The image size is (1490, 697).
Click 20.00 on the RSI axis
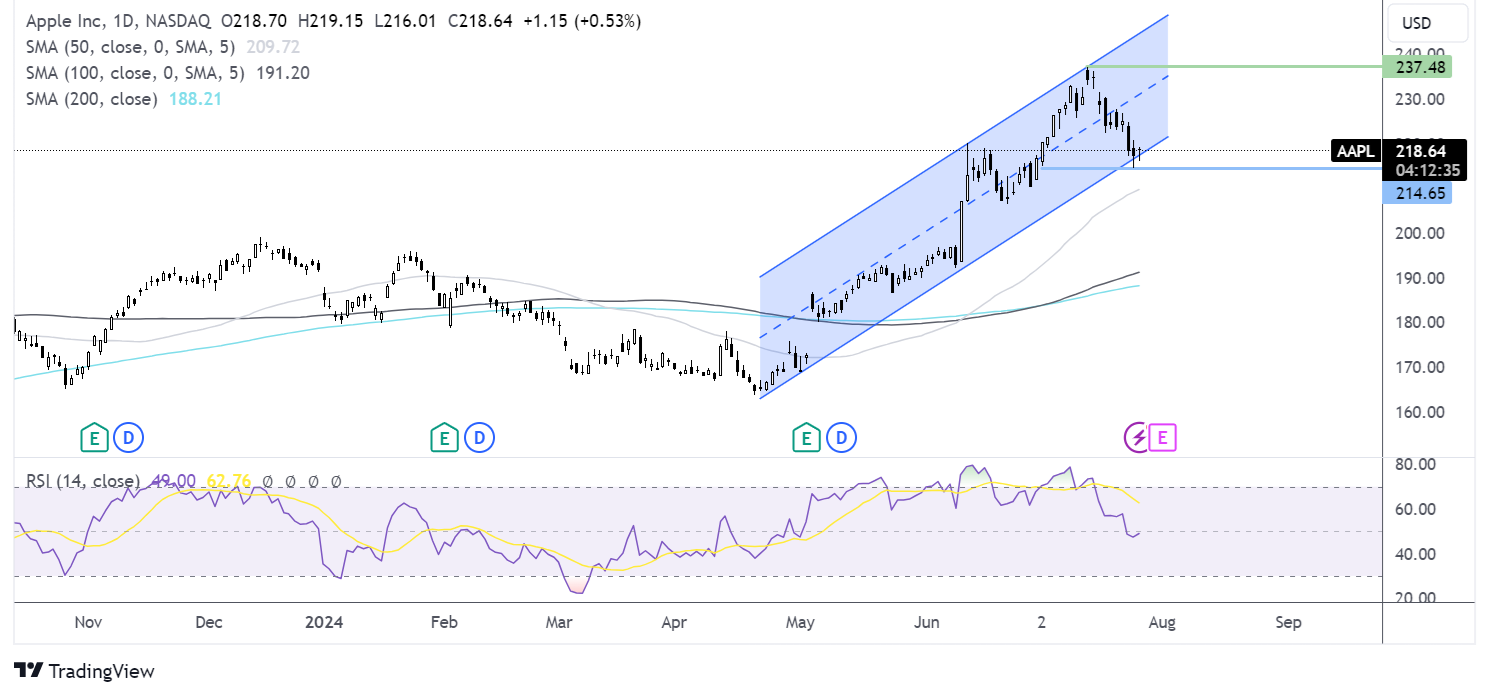[x=1417, y=598]
